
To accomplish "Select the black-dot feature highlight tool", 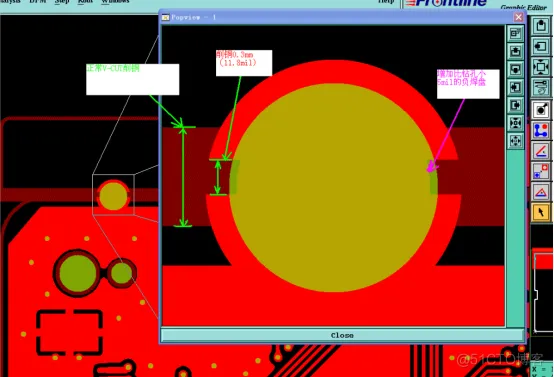I will click(541, 110).
